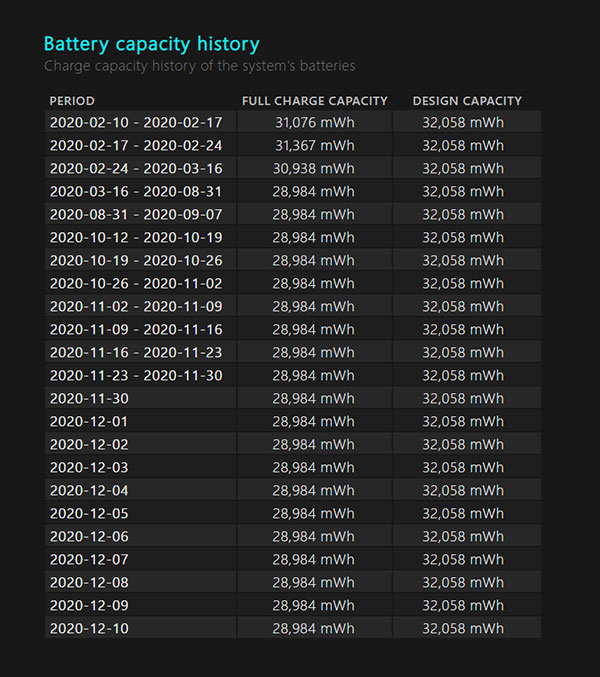Click the period cell '2020-12-01'
This screenshot has width=600, height=677.
[x=89, y=421]
